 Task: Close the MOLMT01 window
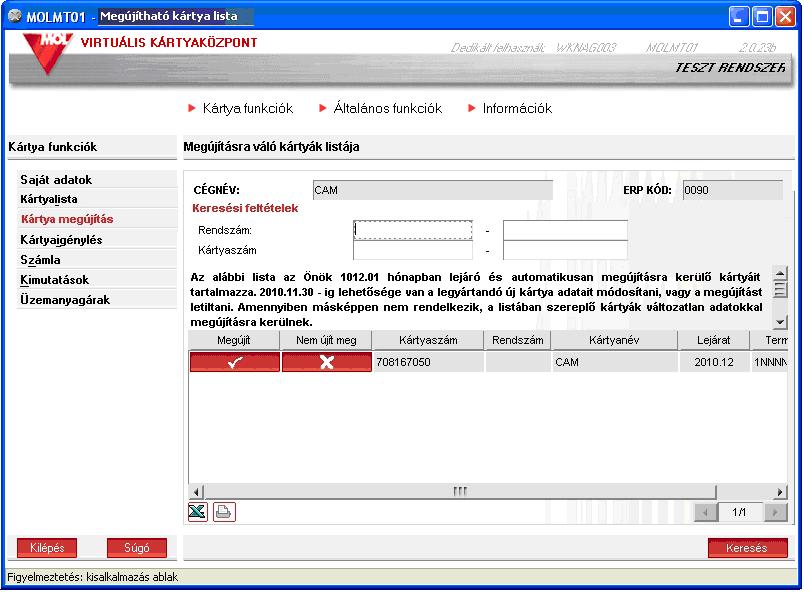pyautogui.click(x=785, y=17)
